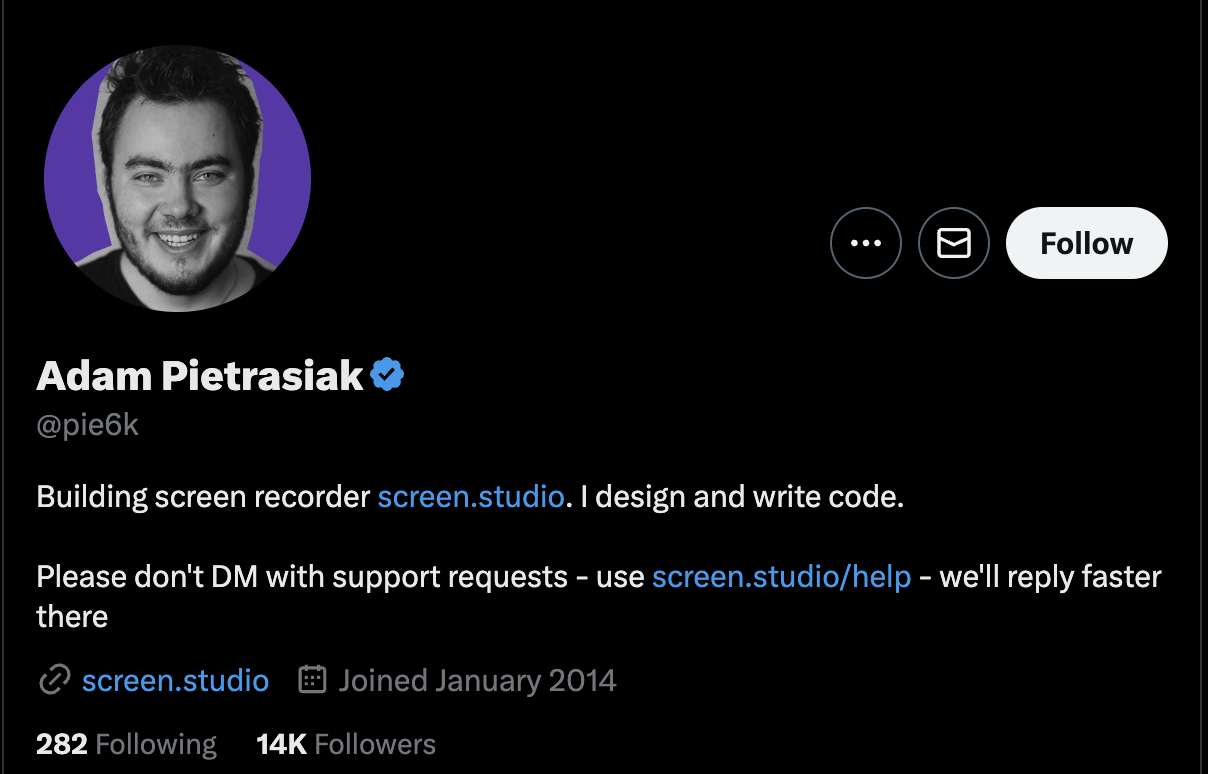The height and width of the screenshot is (774, 1208).
Task: Click the link chain icon next to screen.studio
Action: (x=55, y=680)
